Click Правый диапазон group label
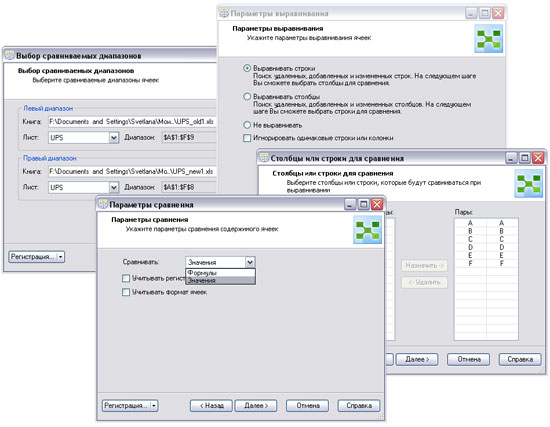Screen dimensions: 550x427 [x=49, y=158]
